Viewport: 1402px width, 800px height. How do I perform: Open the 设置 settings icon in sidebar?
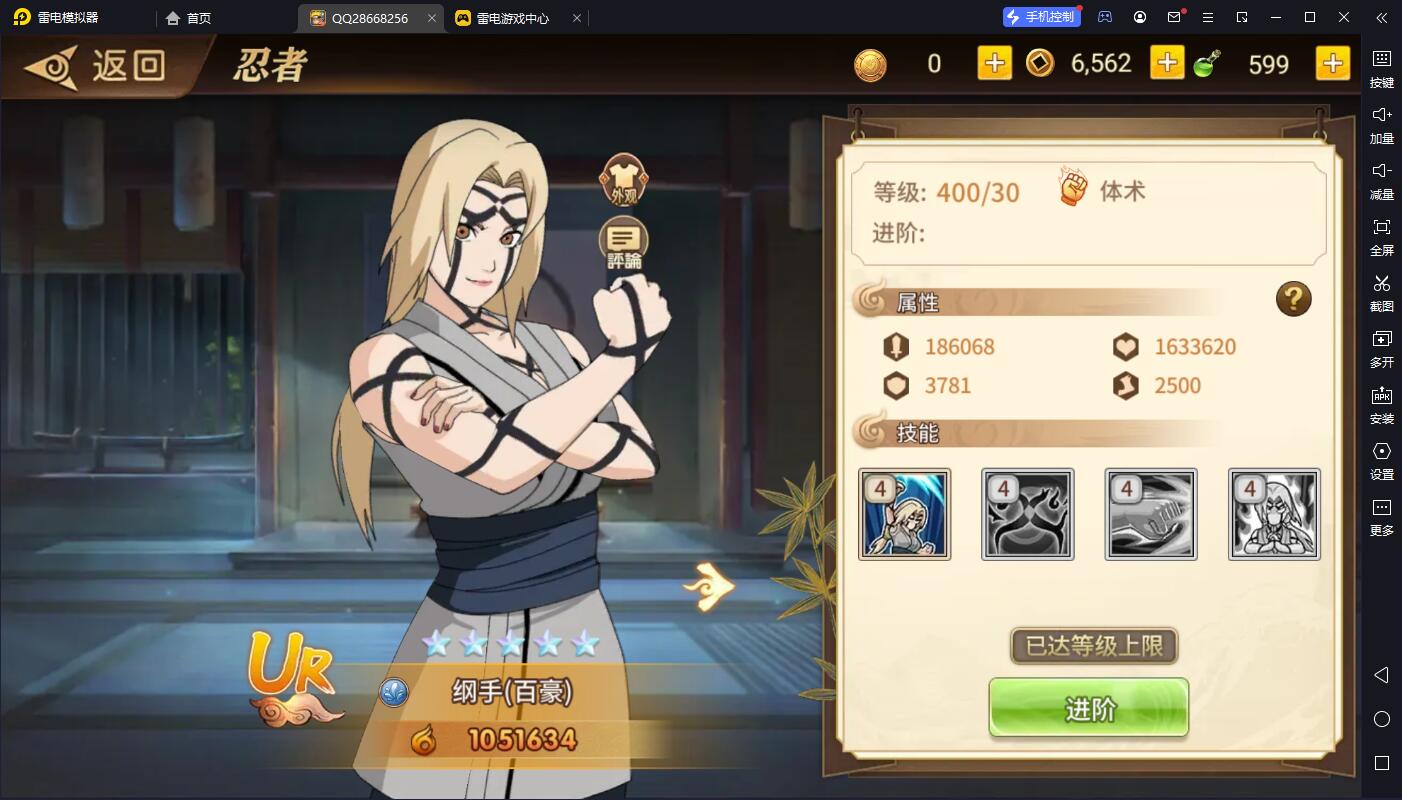click(1381, 460)
